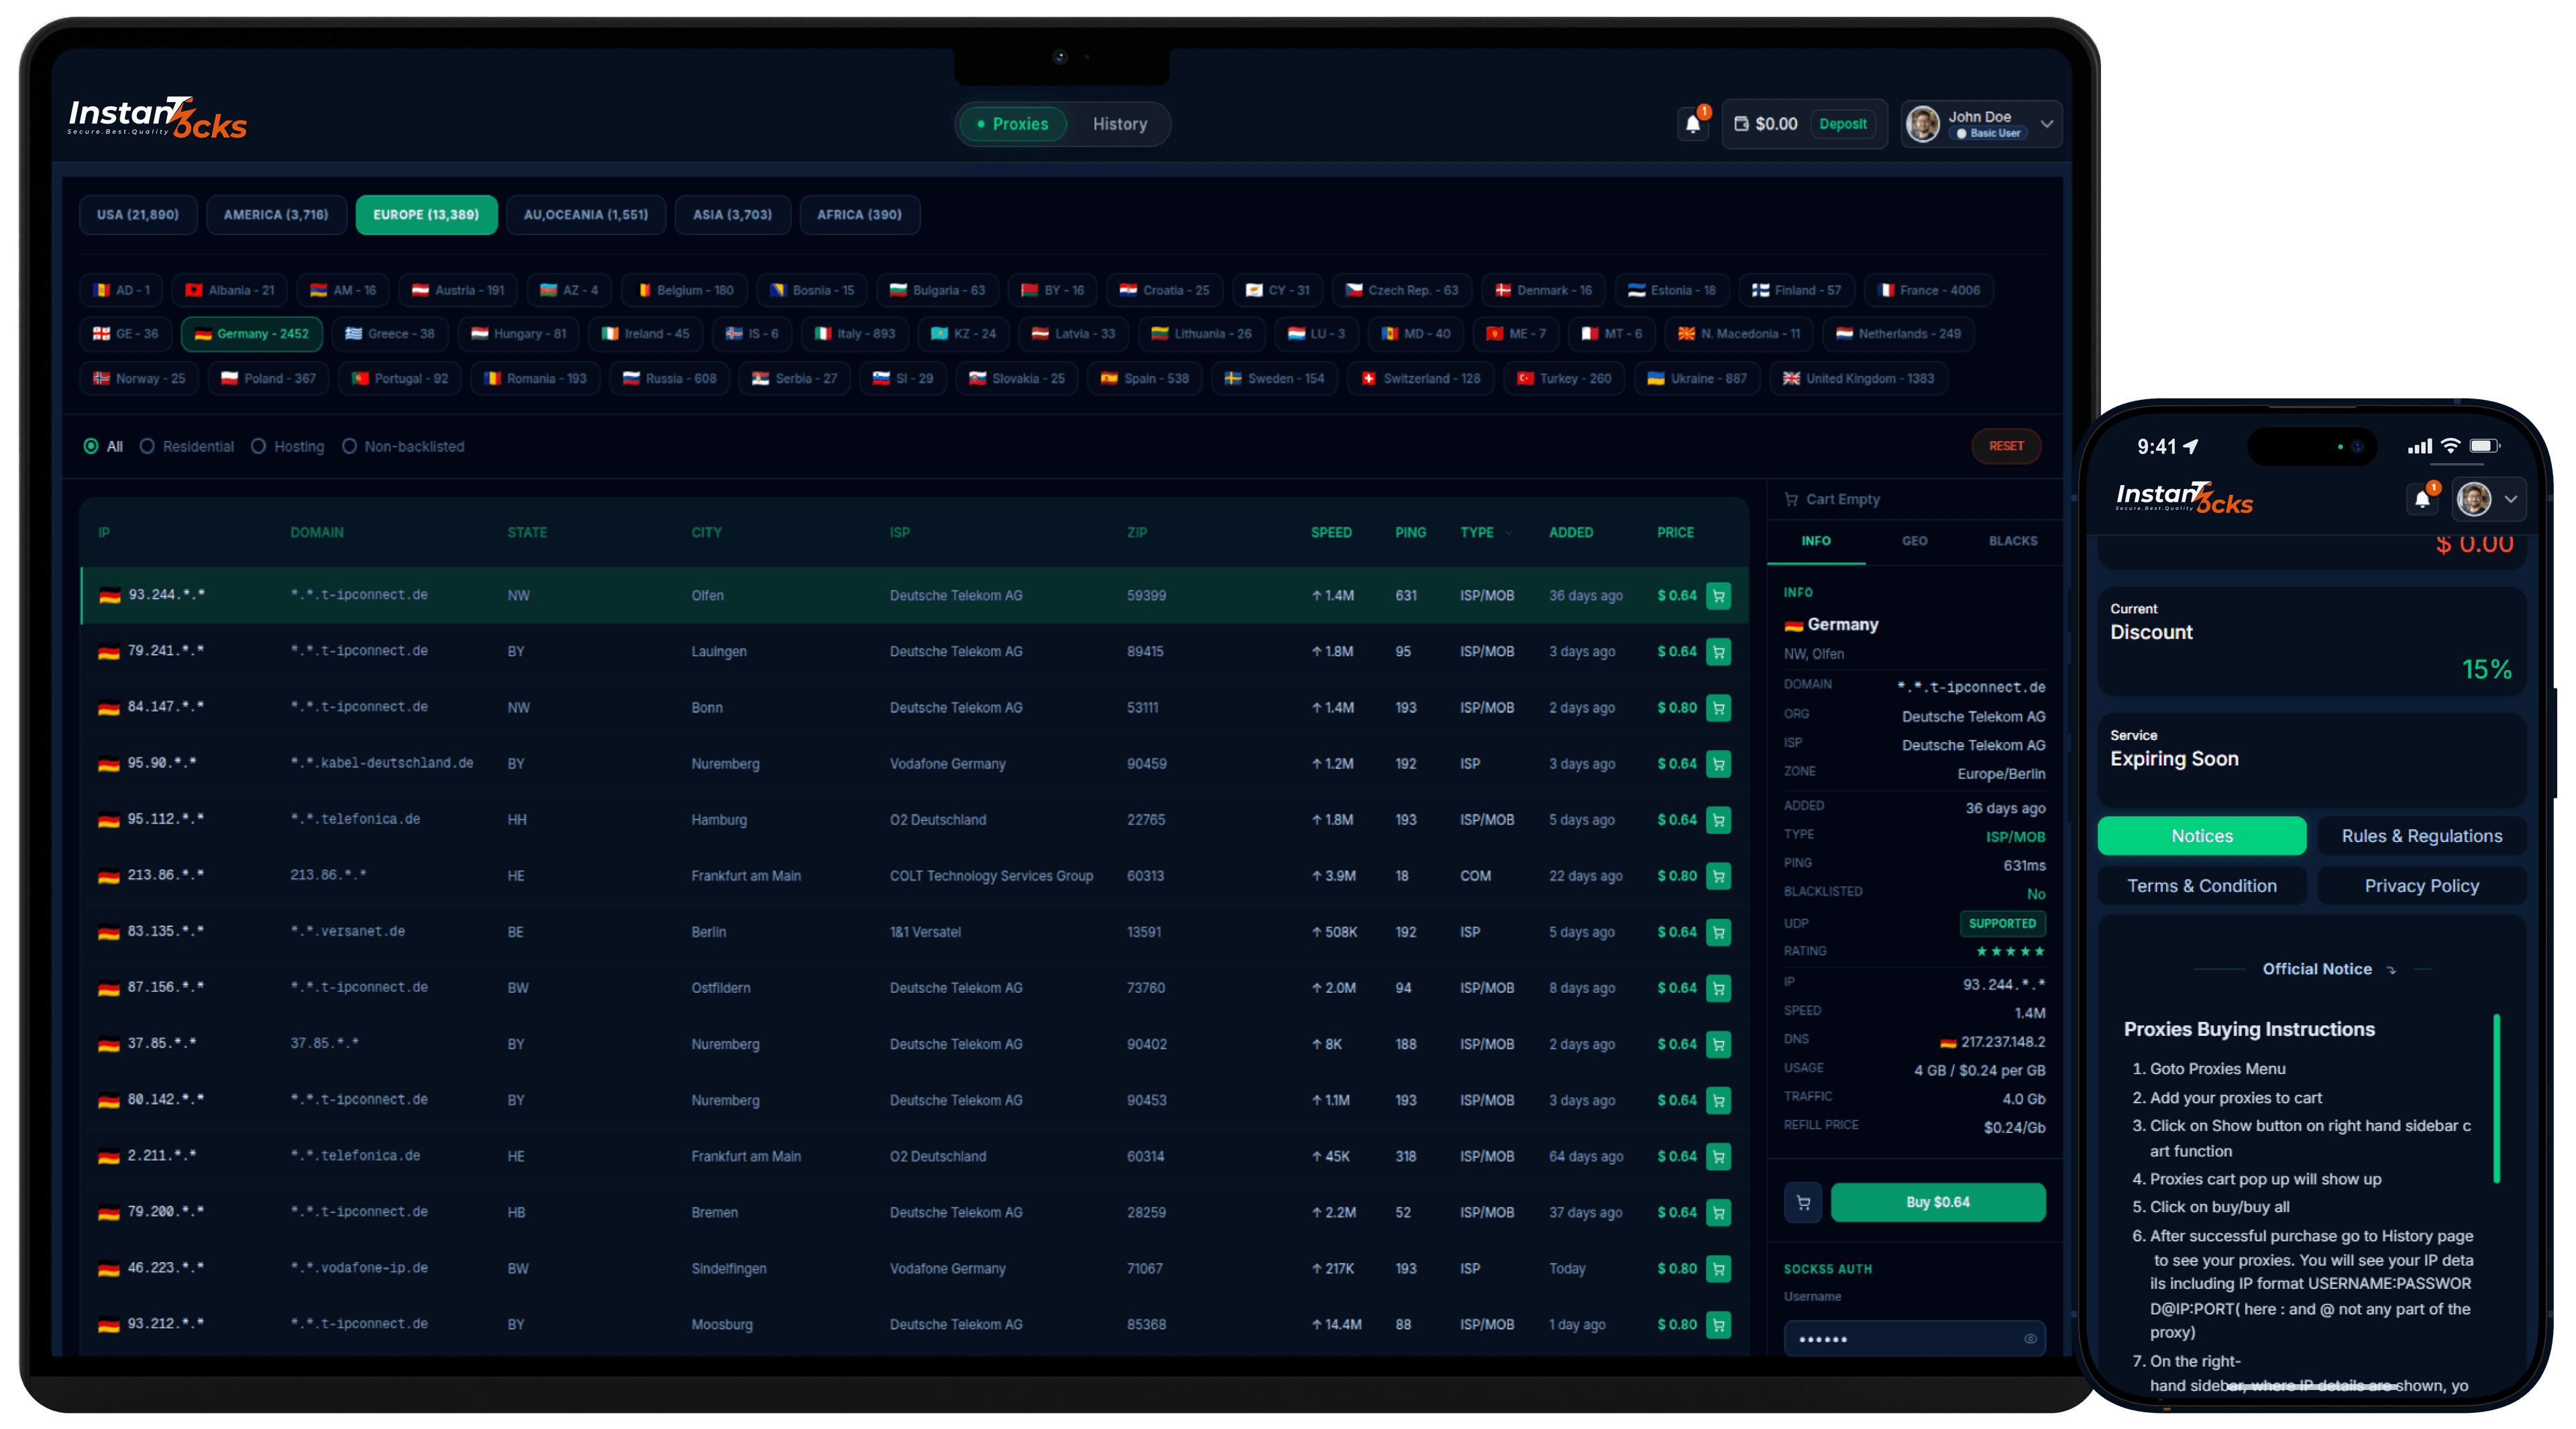The width and height of the screenshot is (2576, 1429).
Task: Select the Hosting filter radio button
Action: coord(258,447)
